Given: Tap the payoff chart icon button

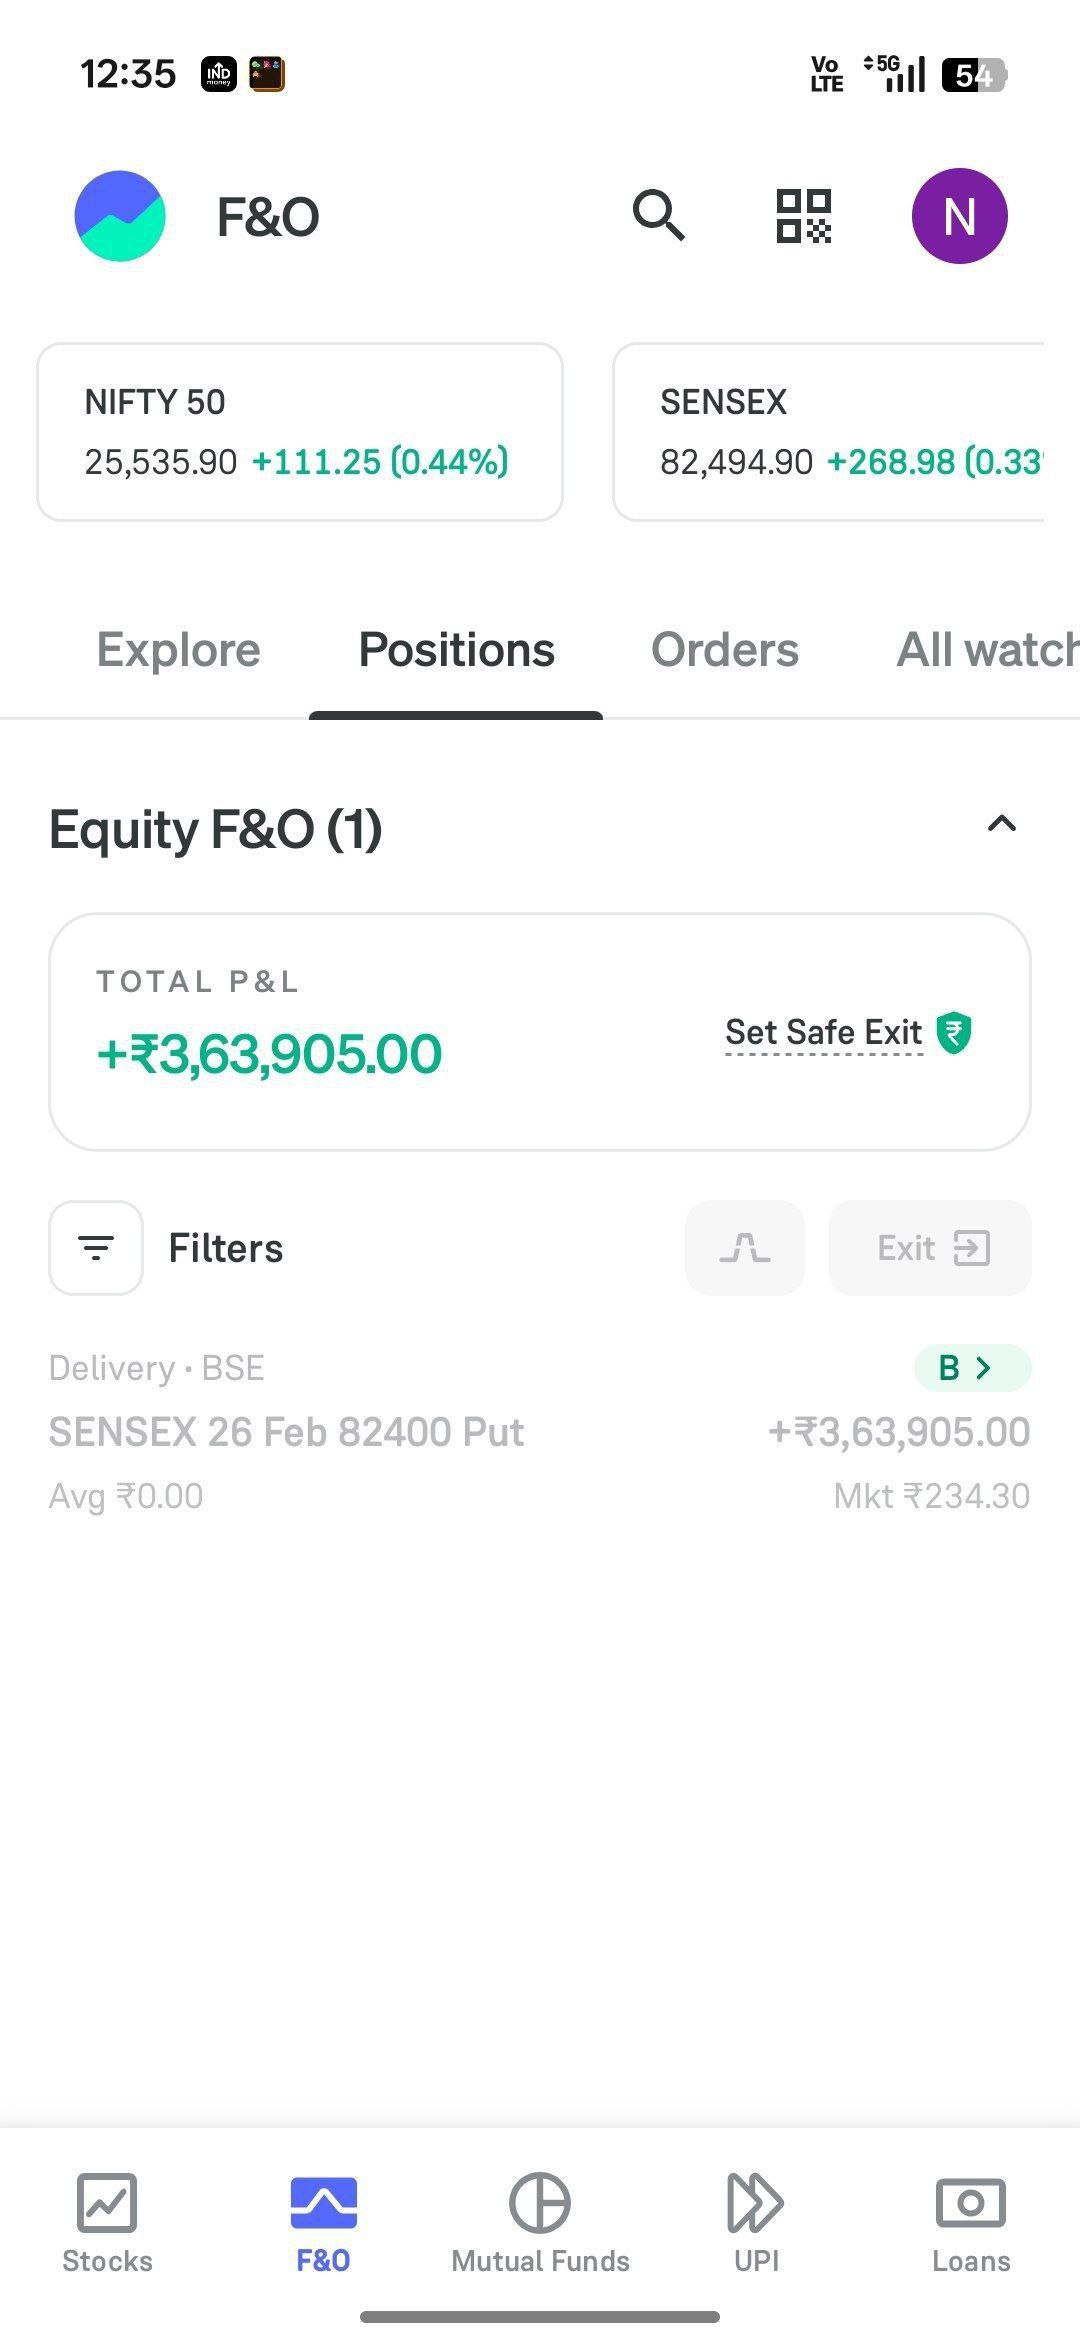Looking at the screenshot, I should 745,1248.
